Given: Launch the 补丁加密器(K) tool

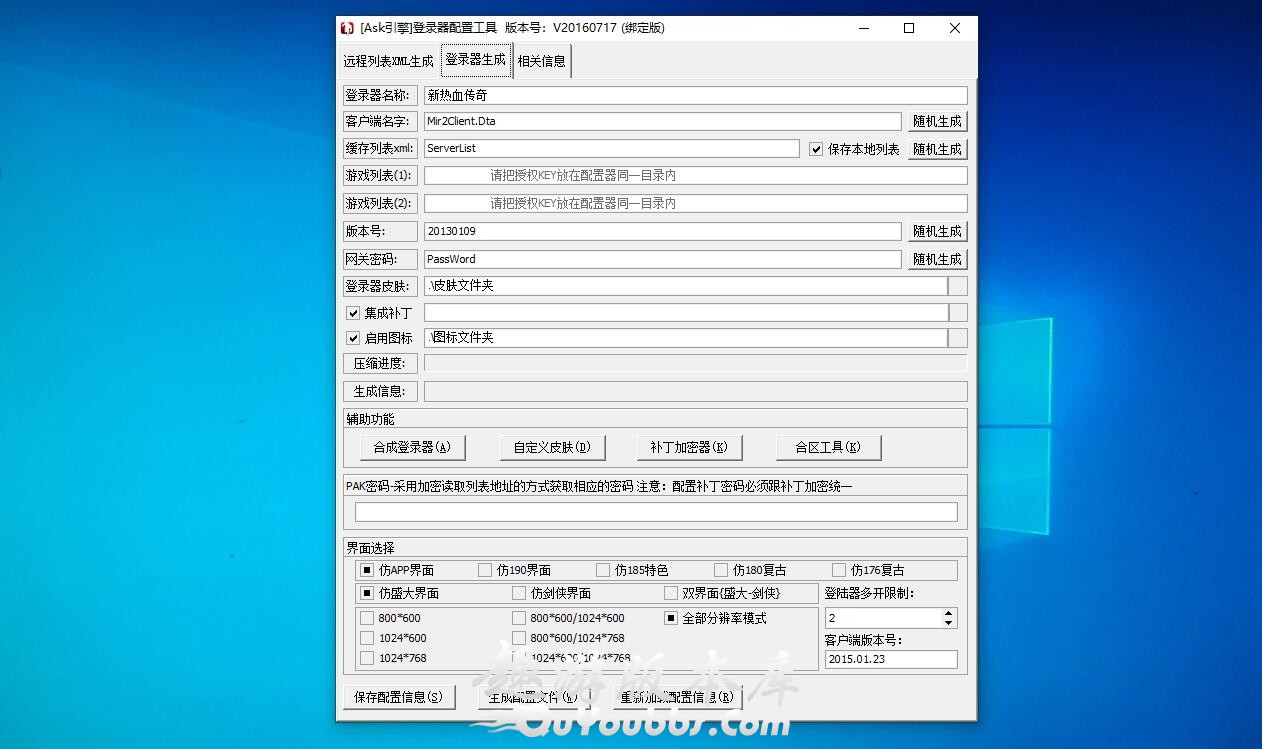Looking at the screenshot, I should coord(689,447).
